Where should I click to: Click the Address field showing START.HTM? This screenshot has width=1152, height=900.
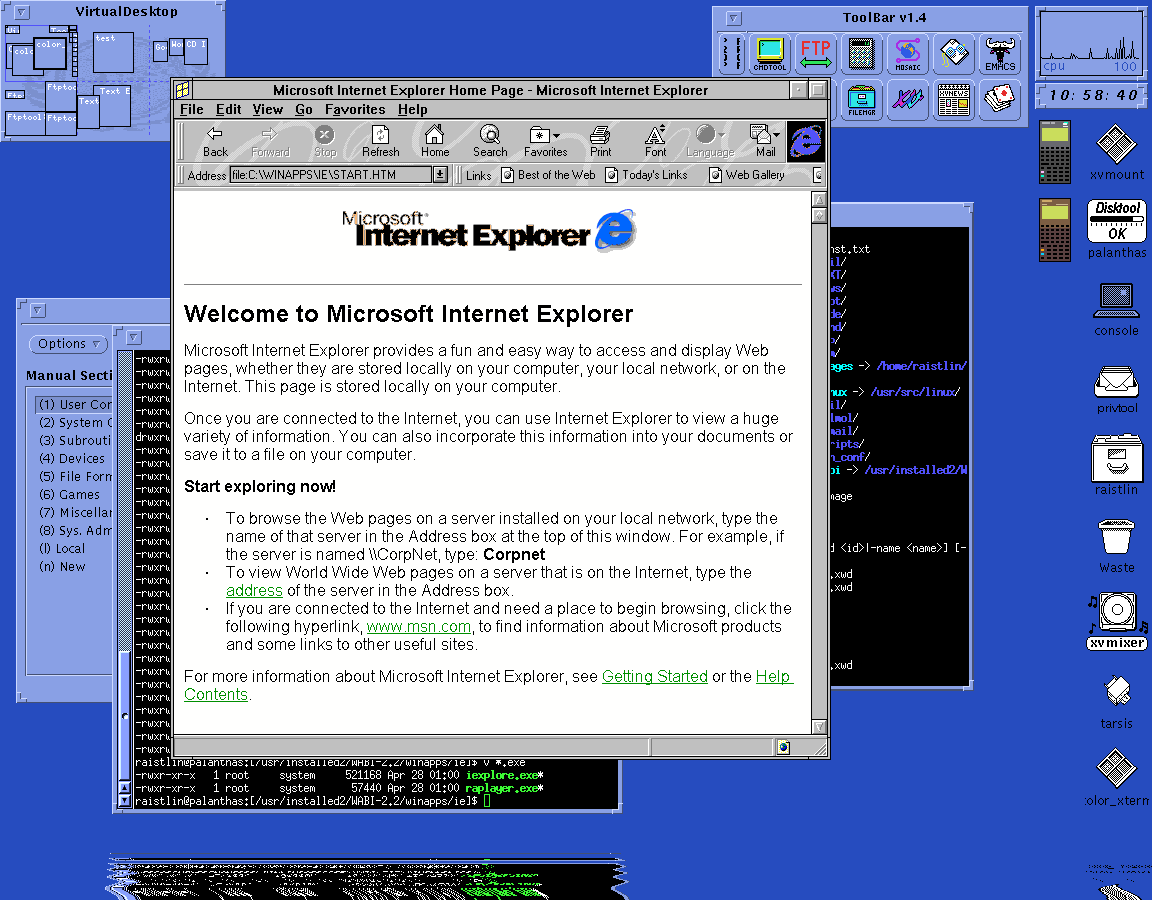(331, 175)
